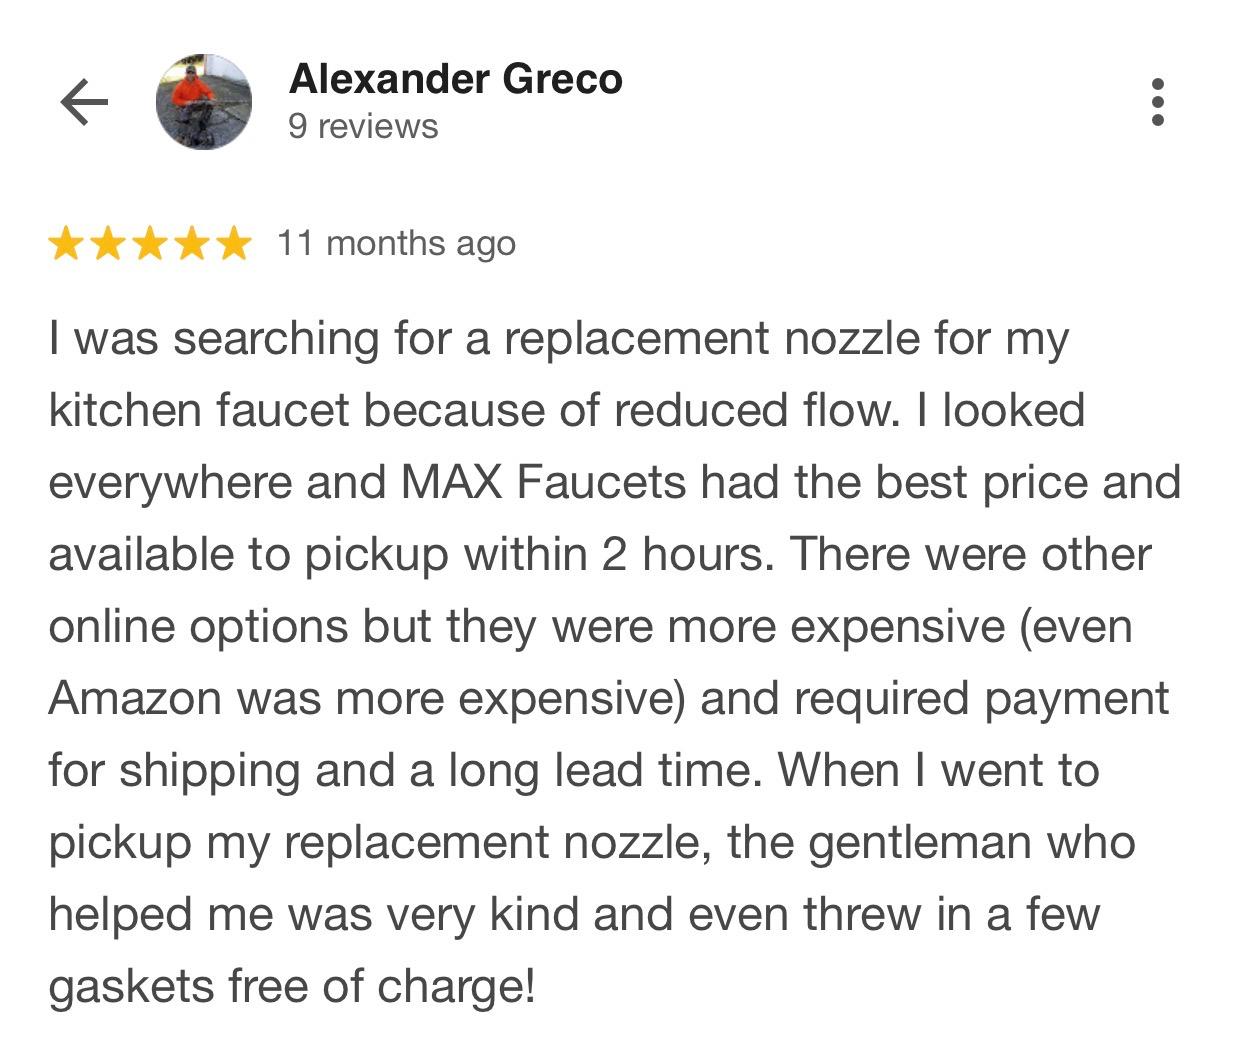Click the words "MAX Faucets" in review
Image resolution: width=1242 pixels, height=1047 pixels.
coord(543,483)
